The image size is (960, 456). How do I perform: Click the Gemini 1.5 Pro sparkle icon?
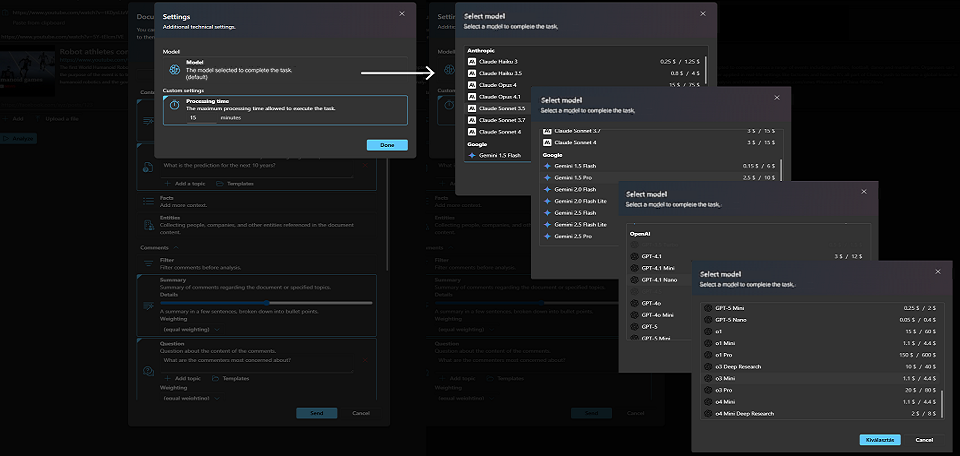tap(547, 178)
